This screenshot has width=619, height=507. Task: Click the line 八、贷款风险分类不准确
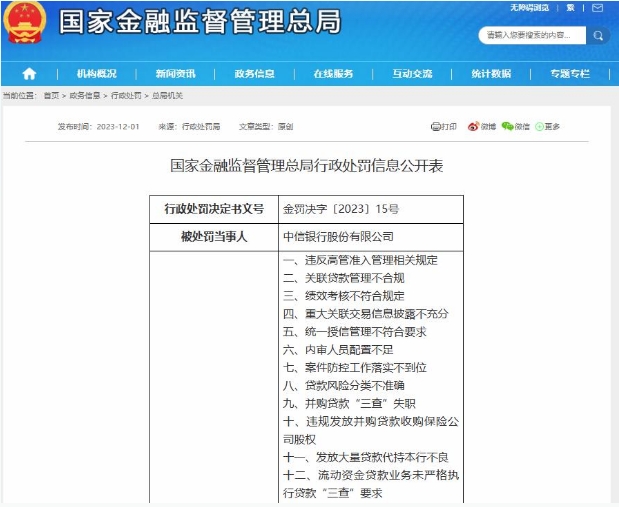point(344,385)
